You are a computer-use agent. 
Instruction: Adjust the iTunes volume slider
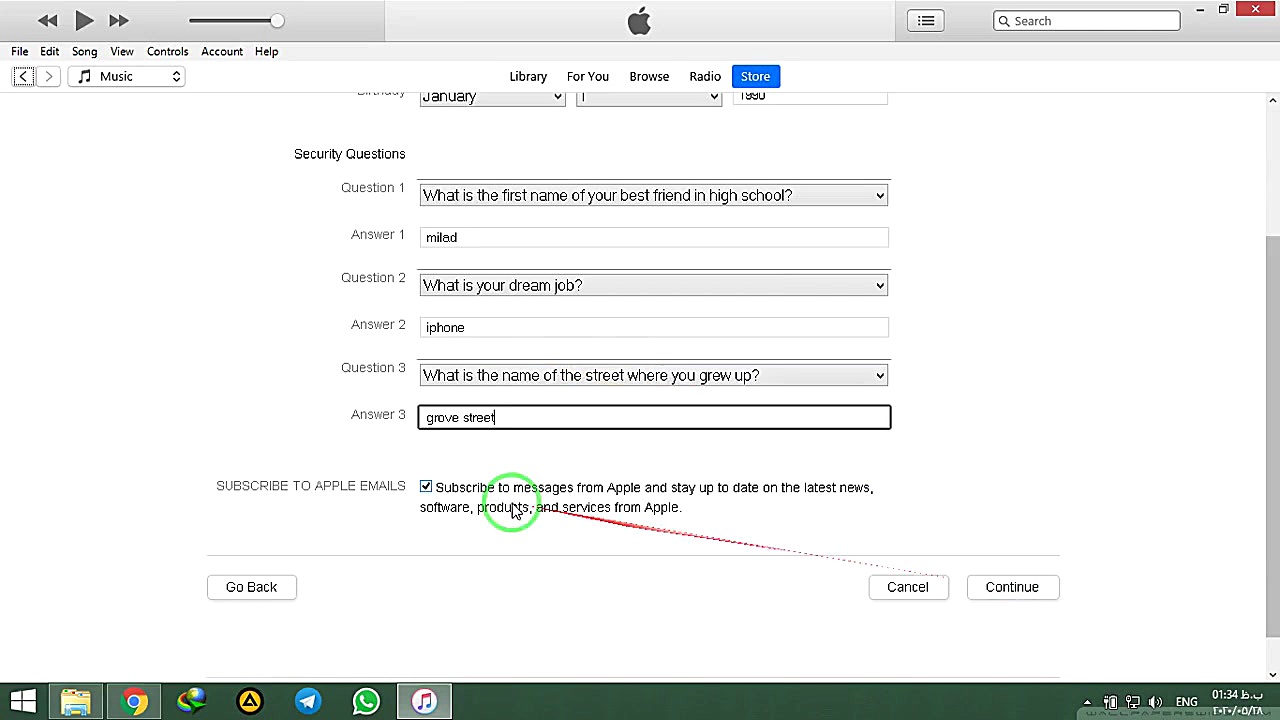point(236,20)
